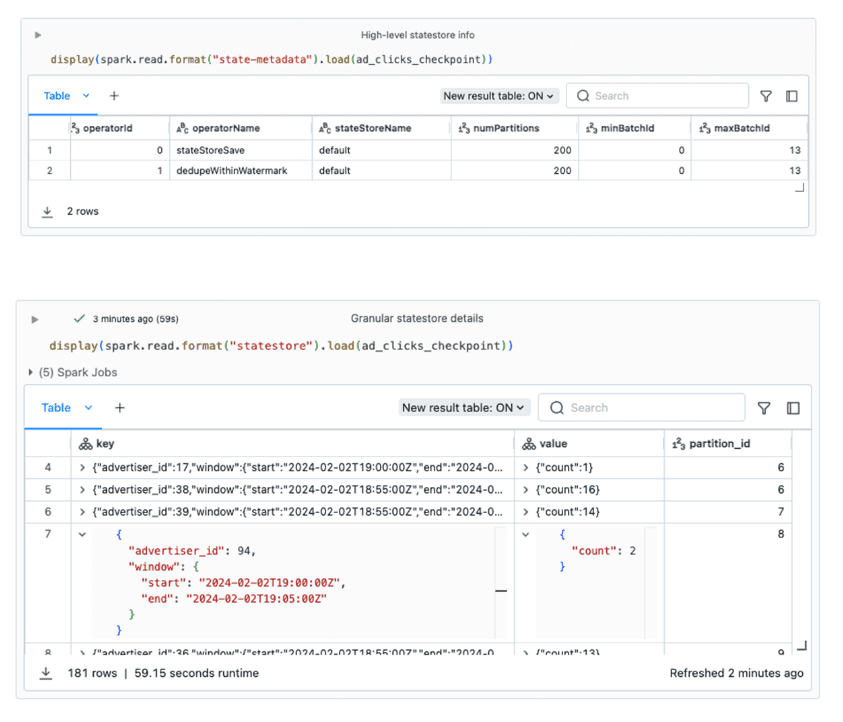The image size is (843, 722).
Task: Click the stateStoreName string type icon
Action: point(325,128)
